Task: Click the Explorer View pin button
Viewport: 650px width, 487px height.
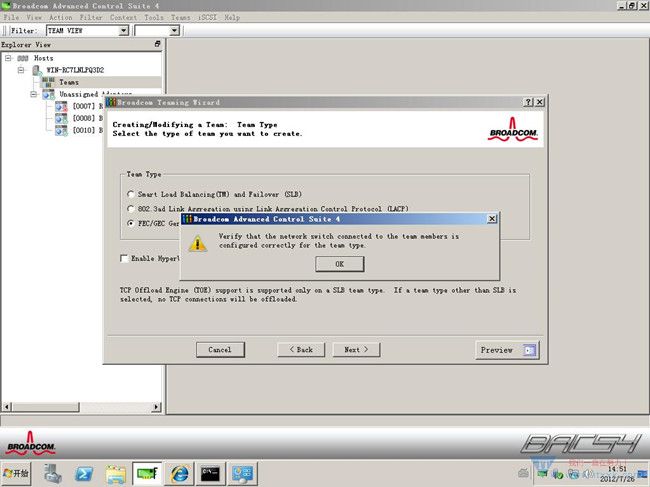Action: point(158,44)
